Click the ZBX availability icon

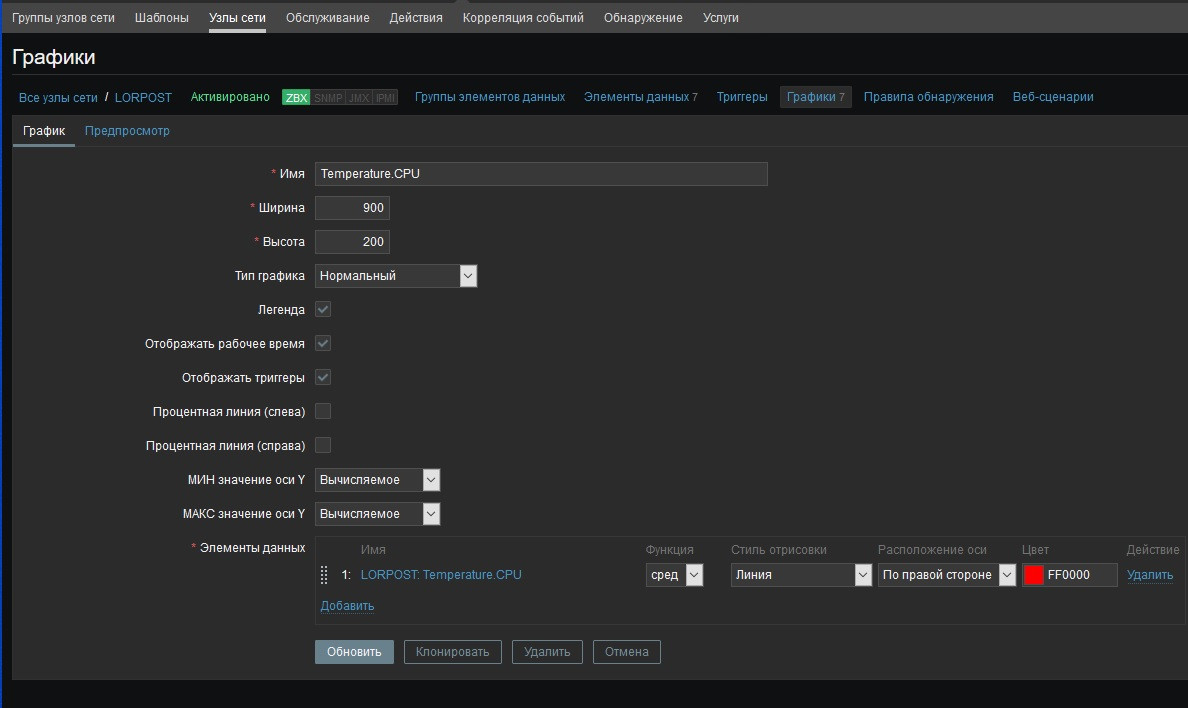coord(296,97)
